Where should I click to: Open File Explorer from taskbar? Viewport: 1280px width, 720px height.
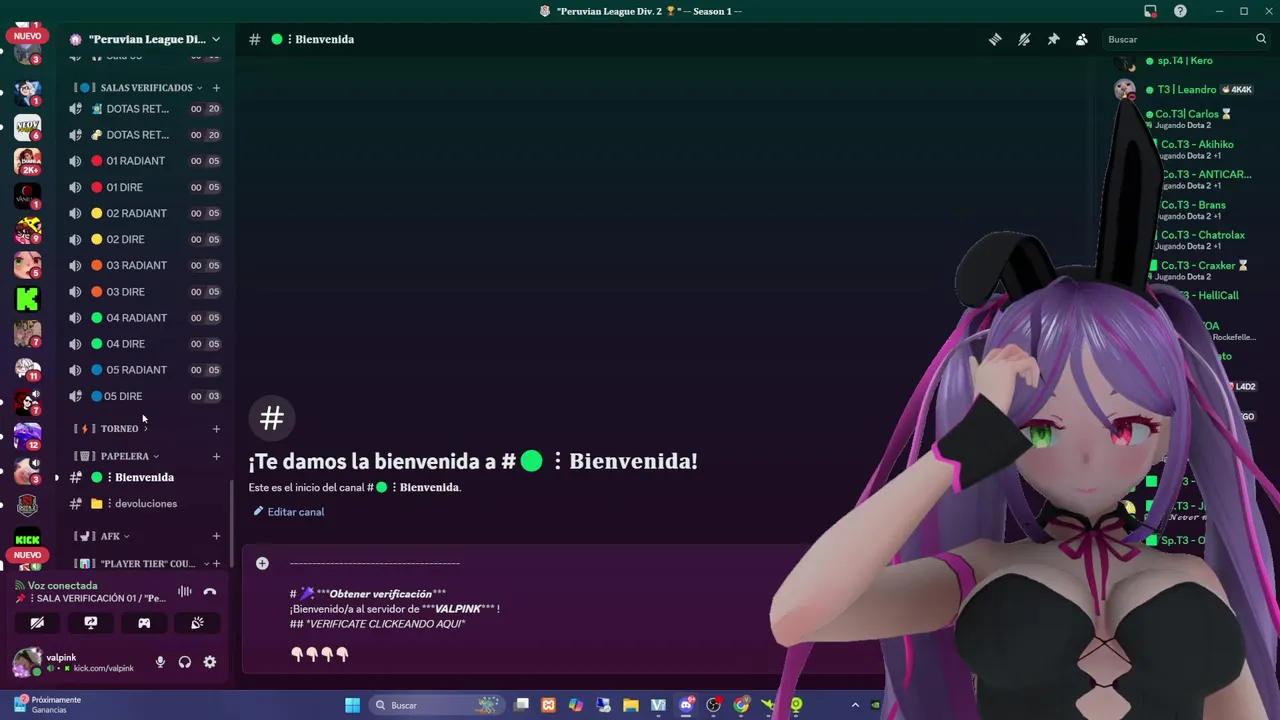click(x=631, y=705)
